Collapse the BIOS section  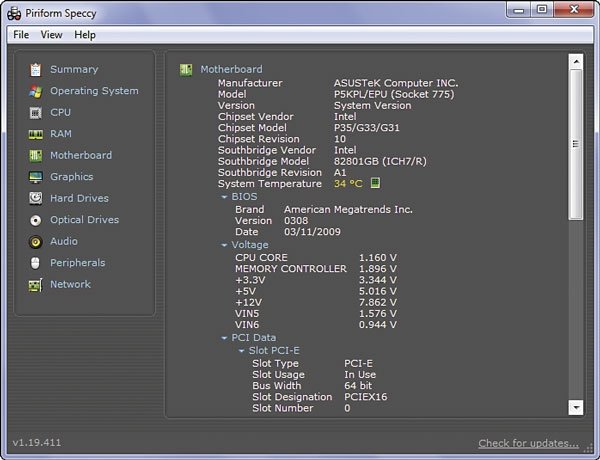(x=224, y=197)
